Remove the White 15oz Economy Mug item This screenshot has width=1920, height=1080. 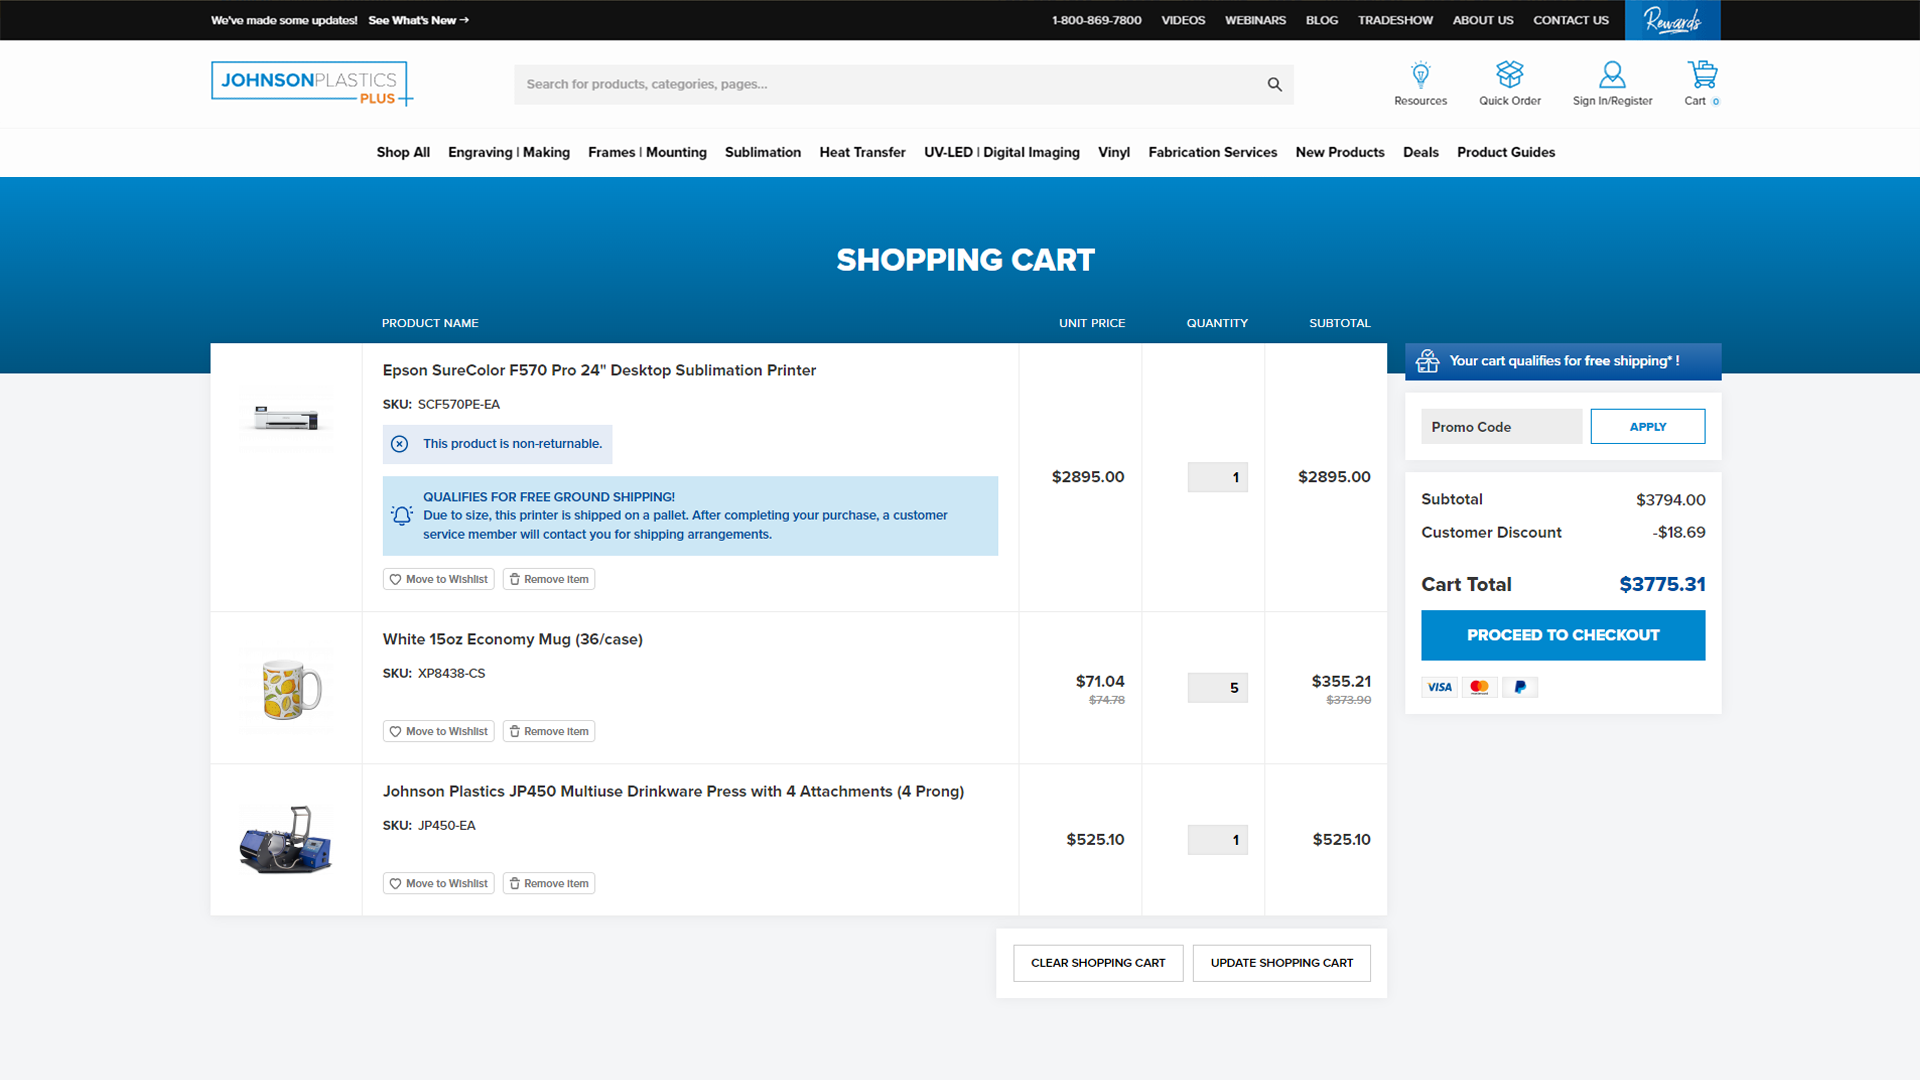[548, 731]
